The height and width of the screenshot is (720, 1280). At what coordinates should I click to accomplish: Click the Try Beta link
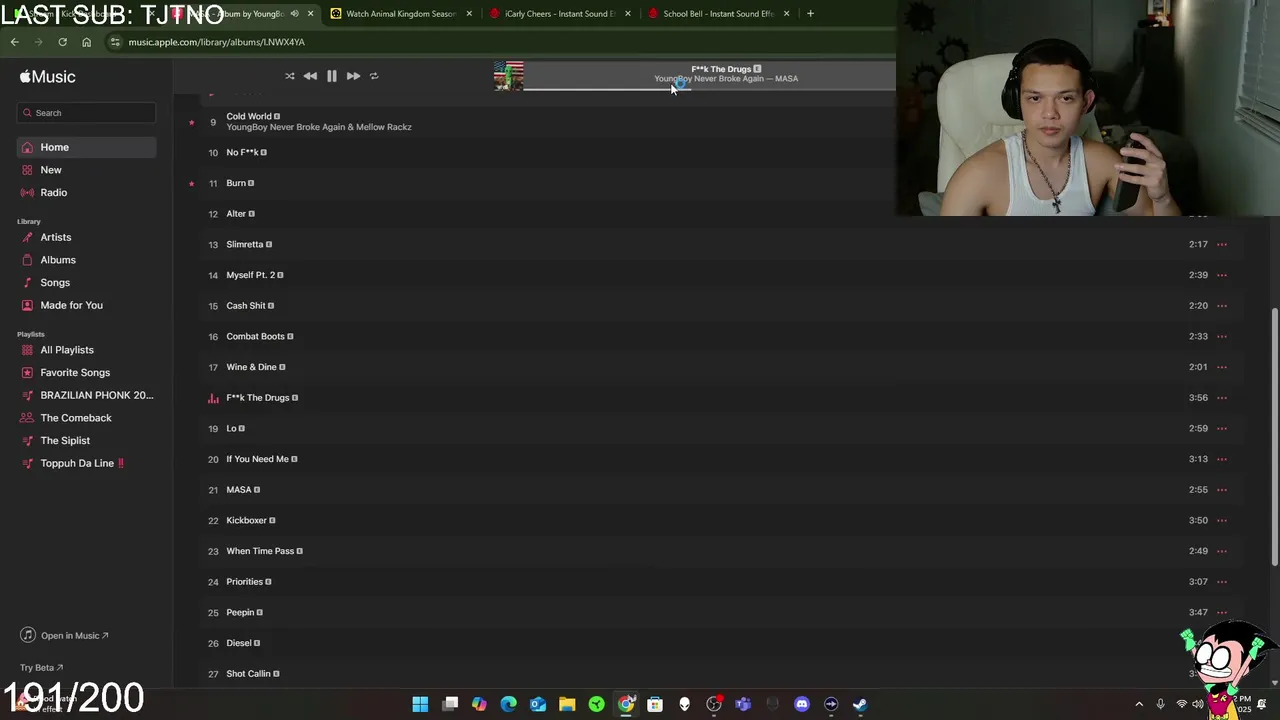click(41, 668)
